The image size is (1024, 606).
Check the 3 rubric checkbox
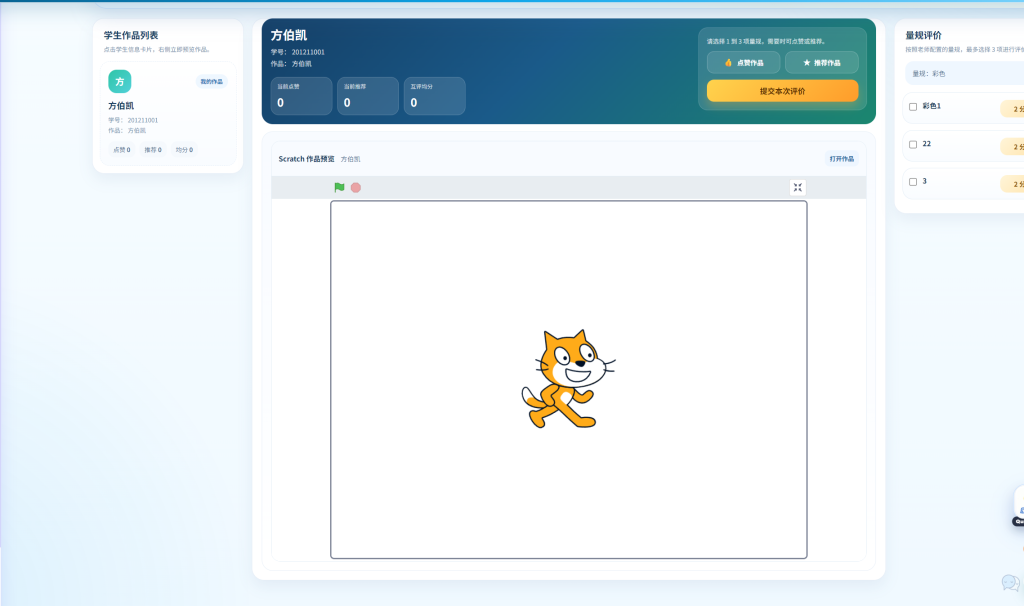(913, 182)
